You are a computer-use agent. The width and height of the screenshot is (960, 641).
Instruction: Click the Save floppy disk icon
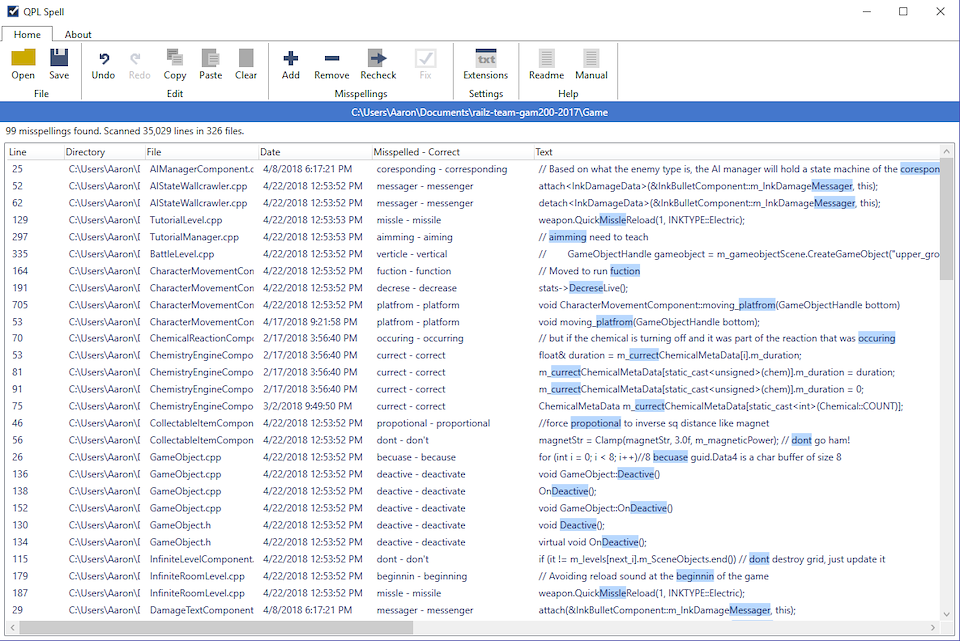59,58
